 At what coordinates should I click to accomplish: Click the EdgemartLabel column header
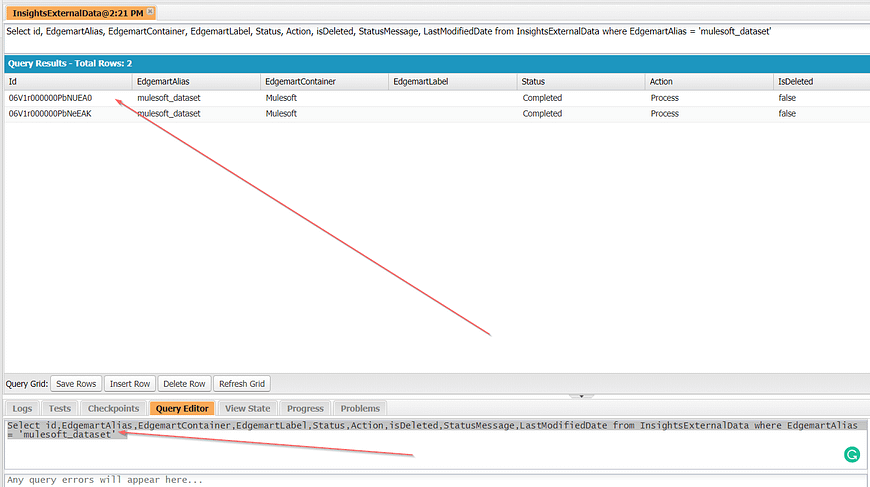[453, 82]
